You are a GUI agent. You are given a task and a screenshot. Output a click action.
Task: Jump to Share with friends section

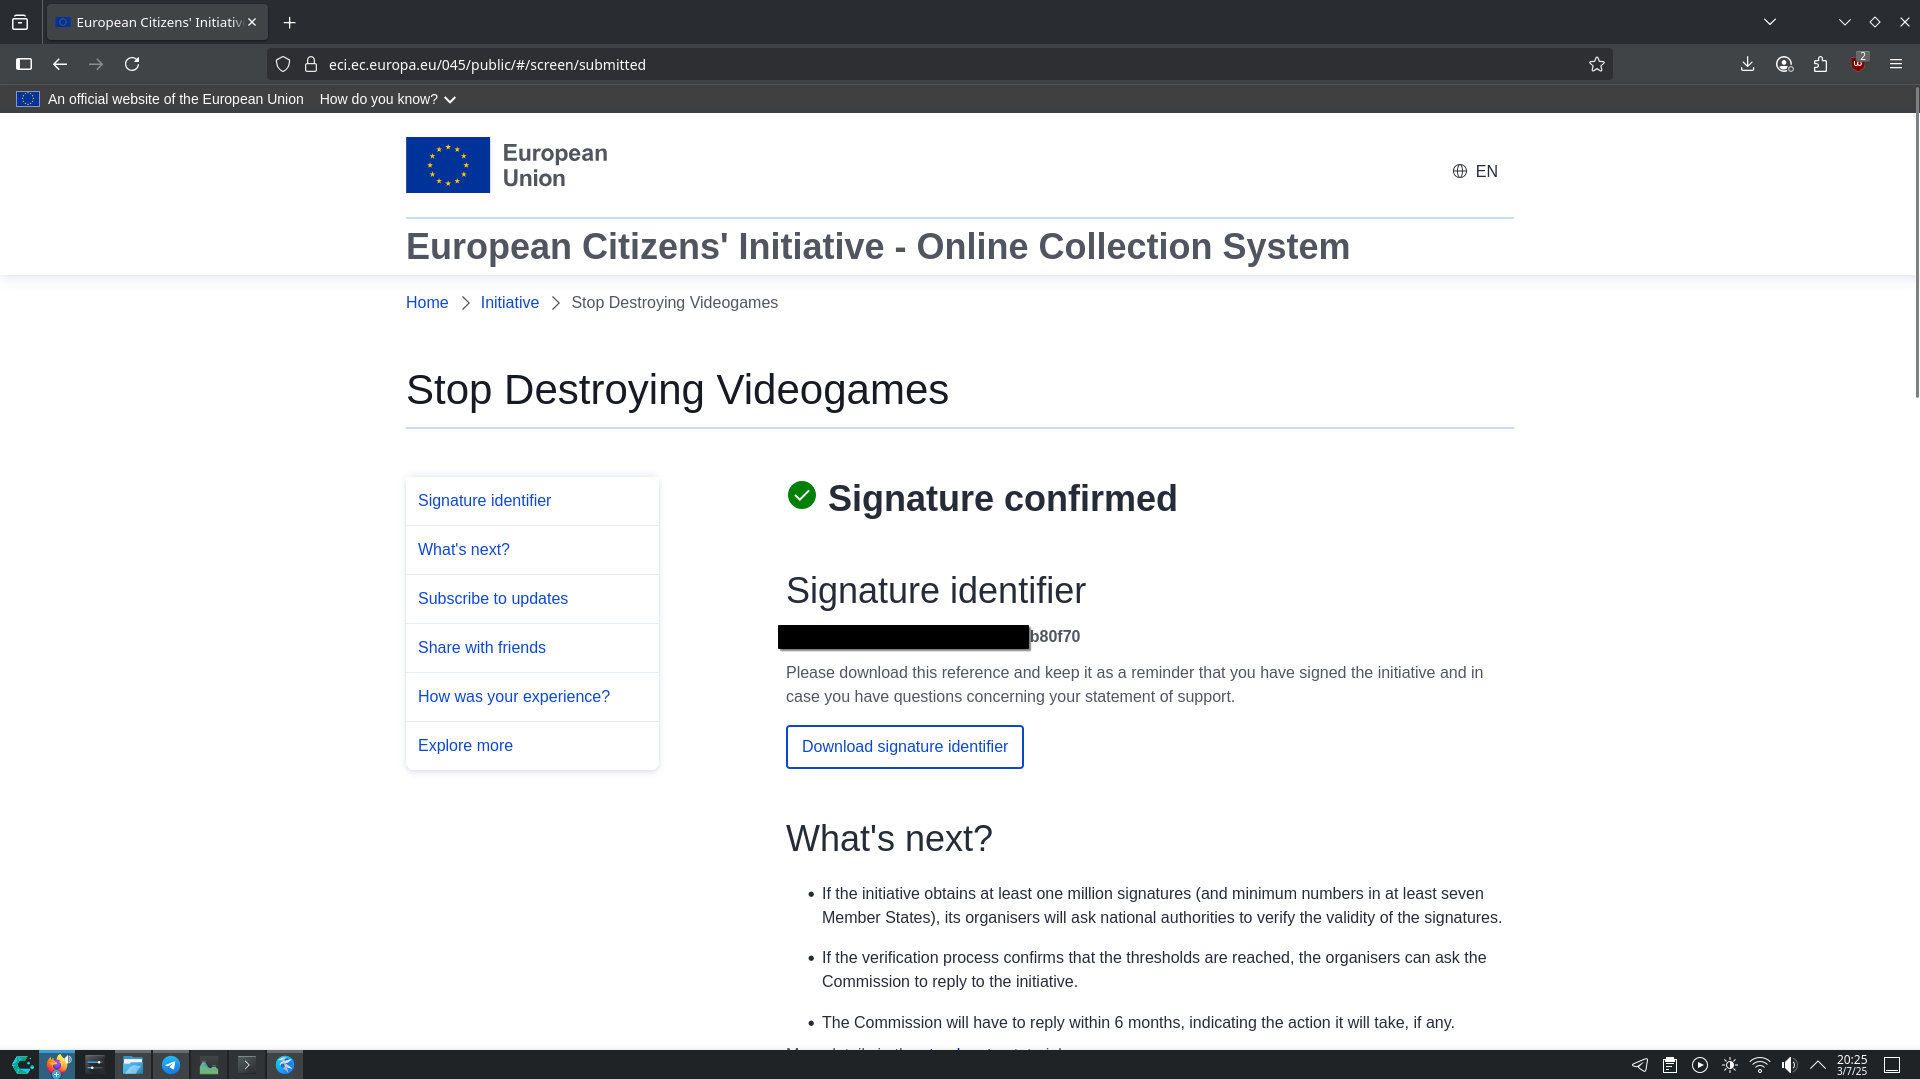pyautogui.click(x=532, y=648)
